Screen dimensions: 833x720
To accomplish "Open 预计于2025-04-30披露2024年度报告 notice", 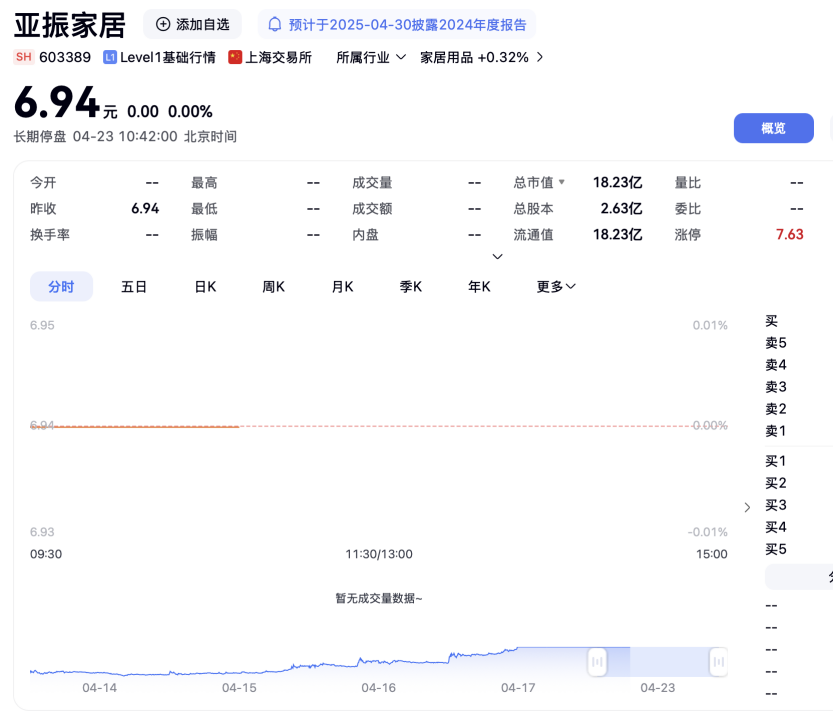I will tap(397, 24).
